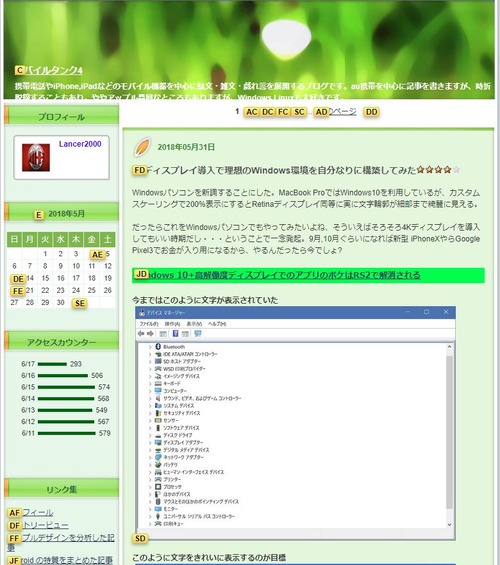Click the Back arrow in Device Manager toolbar
500x565 pixels.
[141, 334]
